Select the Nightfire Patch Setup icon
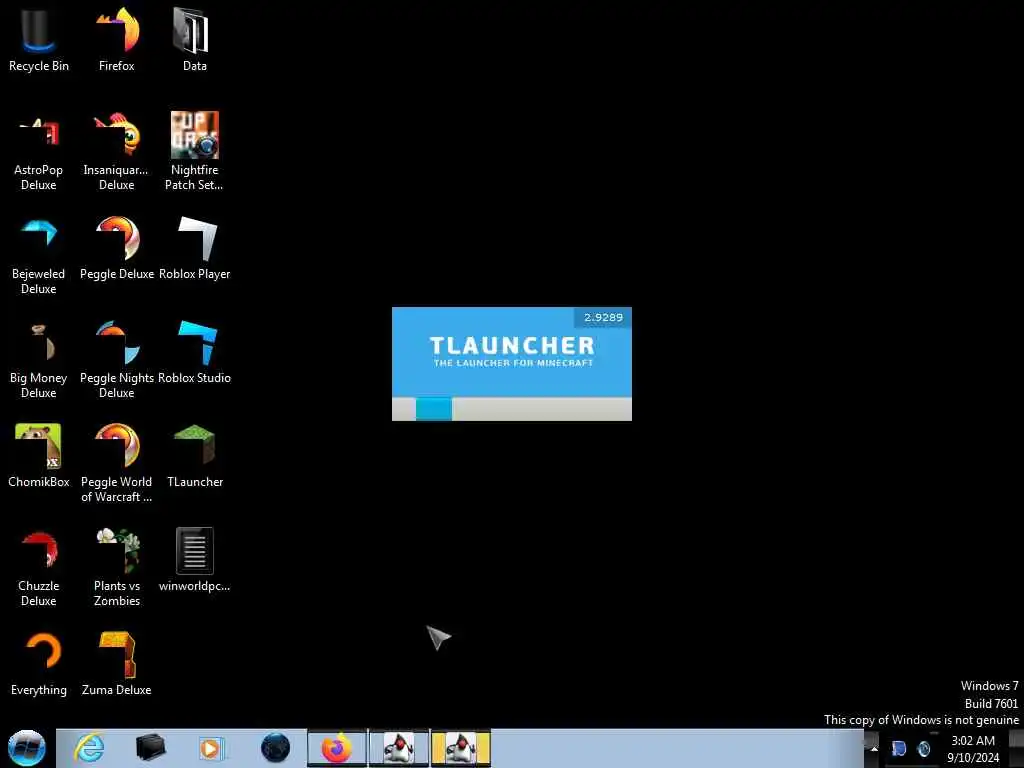The image size is (1024, 768). 195,152
